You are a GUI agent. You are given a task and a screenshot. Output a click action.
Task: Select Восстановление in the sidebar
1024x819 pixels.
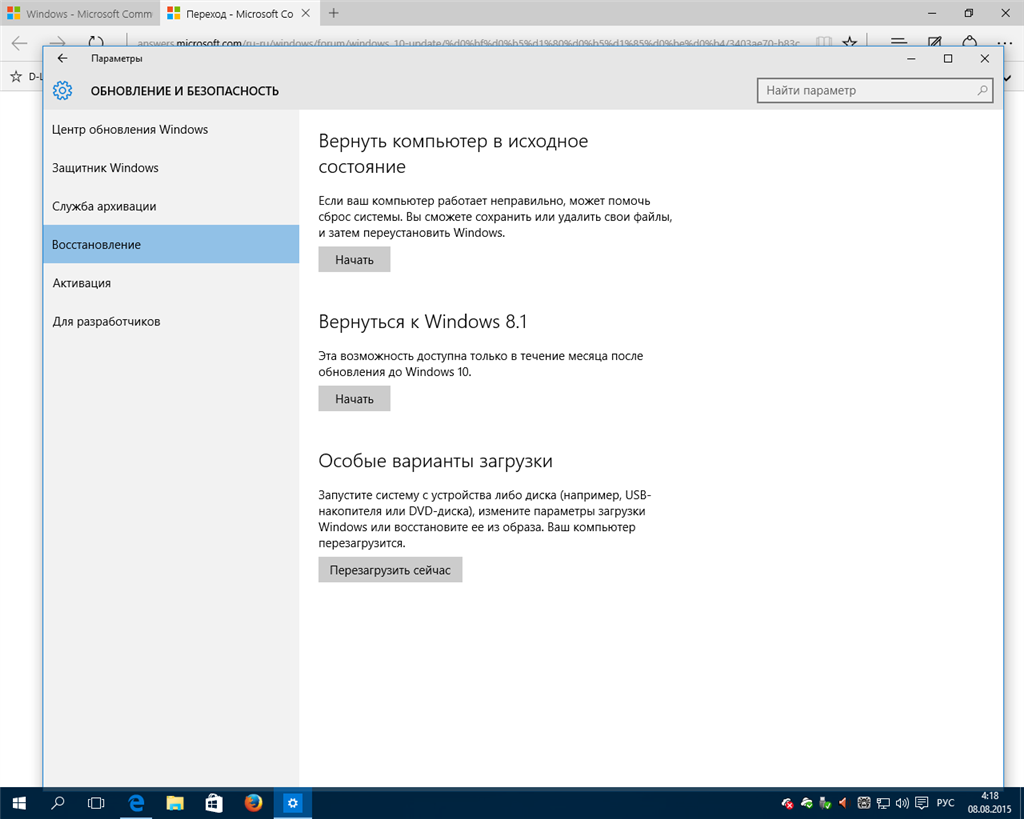click(x=171, y=244)
